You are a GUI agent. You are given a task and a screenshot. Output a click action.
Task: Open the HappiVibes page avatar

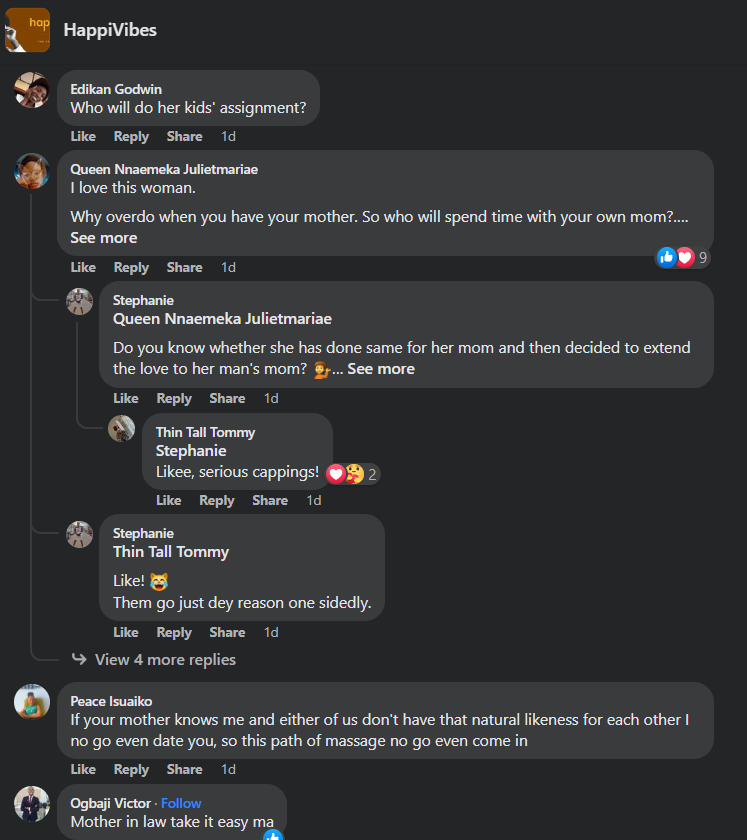coord(27,29)
